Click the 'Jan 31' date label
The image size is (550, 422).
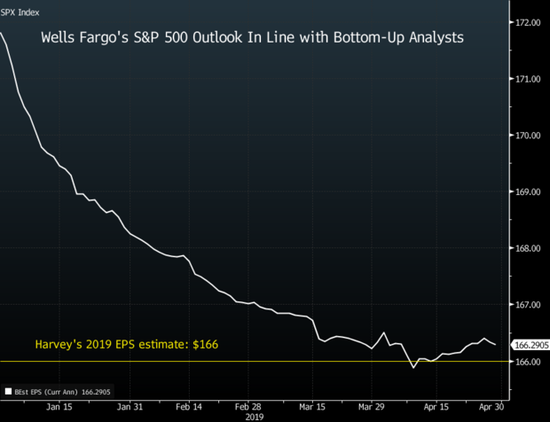[130, 407]
